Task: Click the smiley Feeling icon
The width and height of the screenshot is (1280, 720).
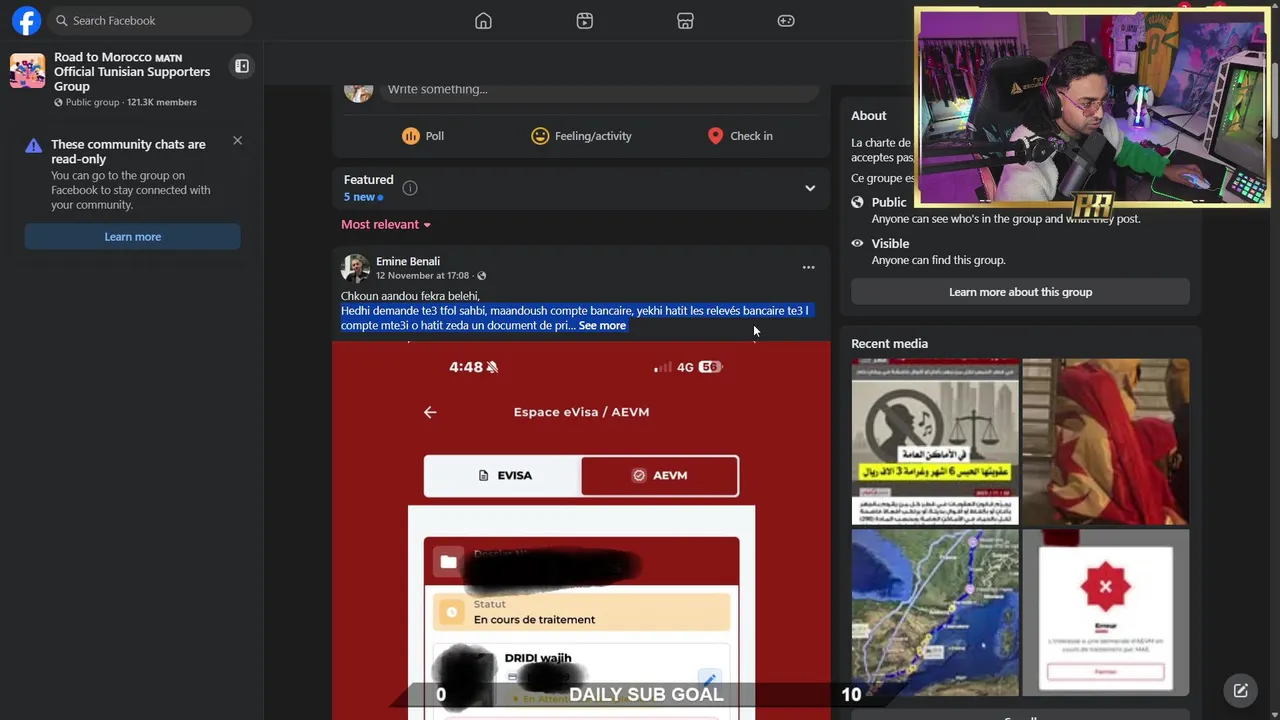Action: pyautogui.click(x=540, y=136)
